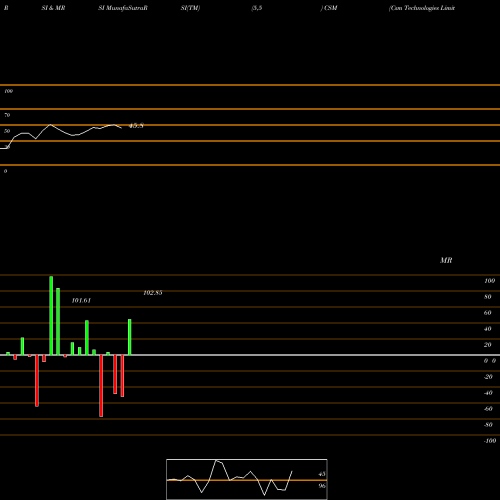The height and width of the screenshot is (500, 500).
Task: Click the CSM symbol header text
Action: click(x=329, y=8)
